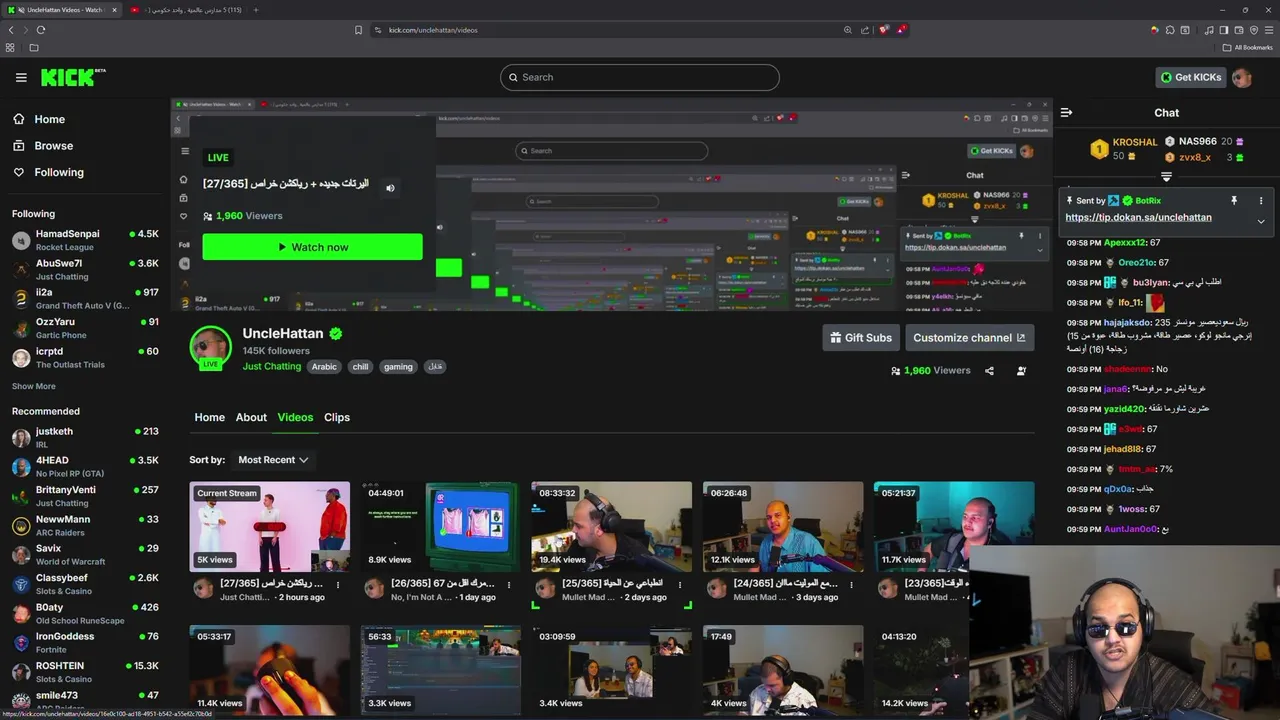Open BrittanyVenti in Recommended list
Viewport: 1280px width, 720px height.
click(x=85, y=496)
